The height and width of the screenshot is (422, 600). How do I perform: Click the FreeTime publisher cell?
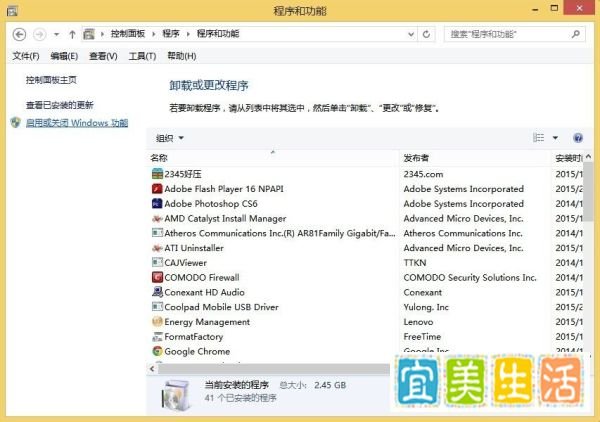point(422,337)
